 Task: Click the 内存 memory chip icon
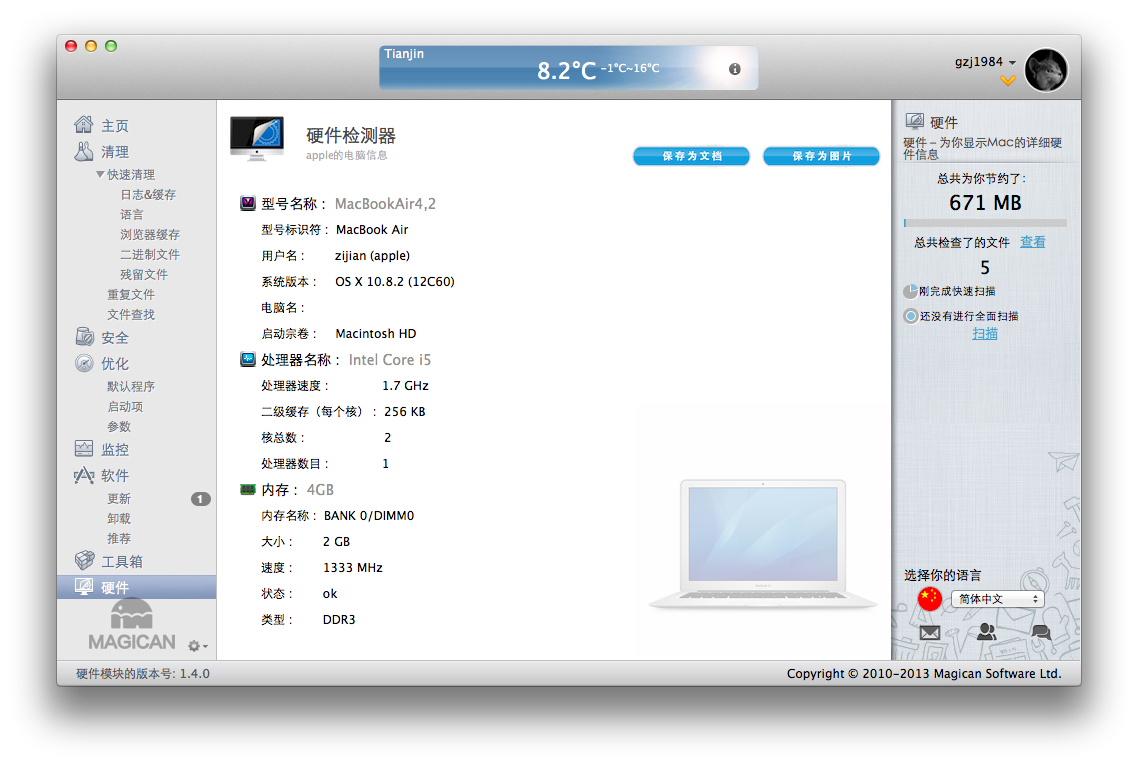[247, 489]
